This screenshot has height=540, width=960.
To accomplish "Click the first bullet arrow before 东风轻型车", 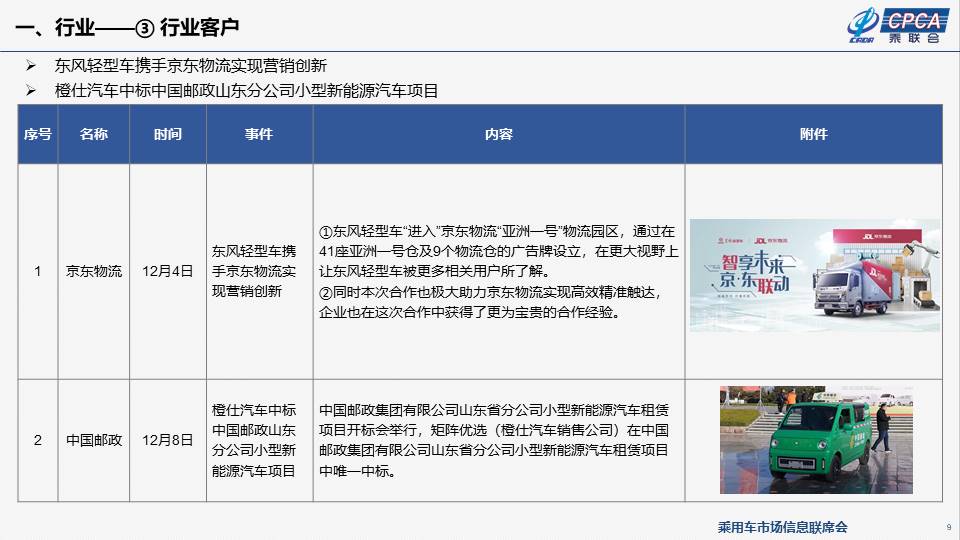I will coord(31,66).
